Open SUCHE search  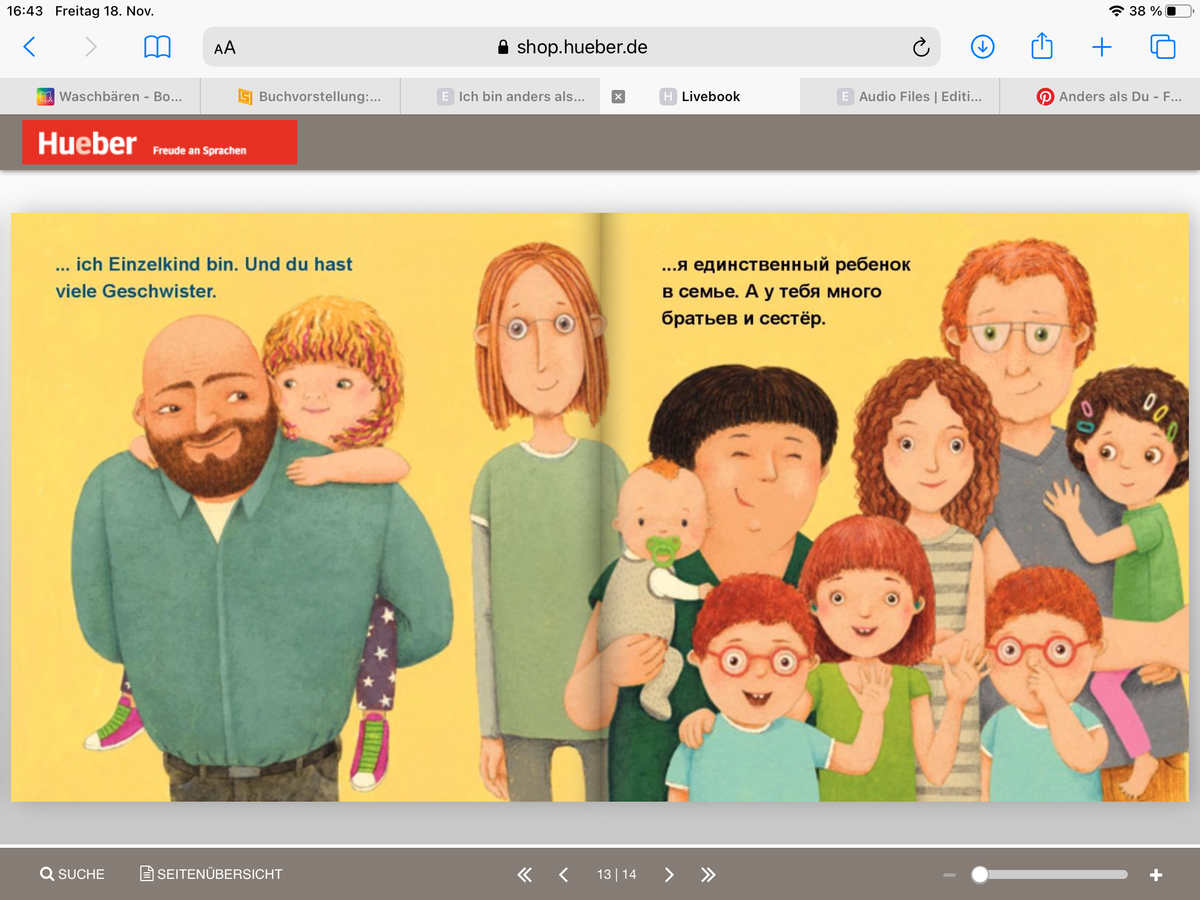point(72,874)
